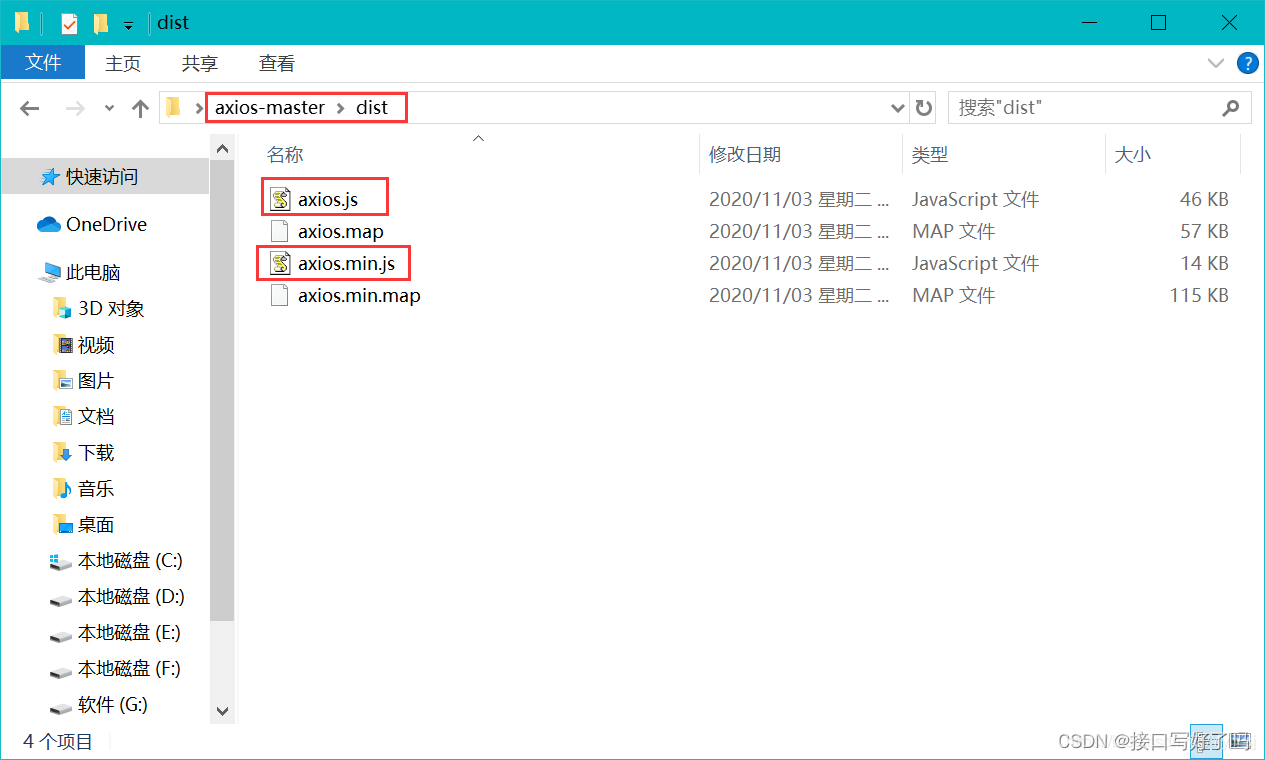Image resolution: width=1265 pixels, height=760 pixels.
Task: Open 本地磁盘 (F:) drive
Action: click(130, 668)
